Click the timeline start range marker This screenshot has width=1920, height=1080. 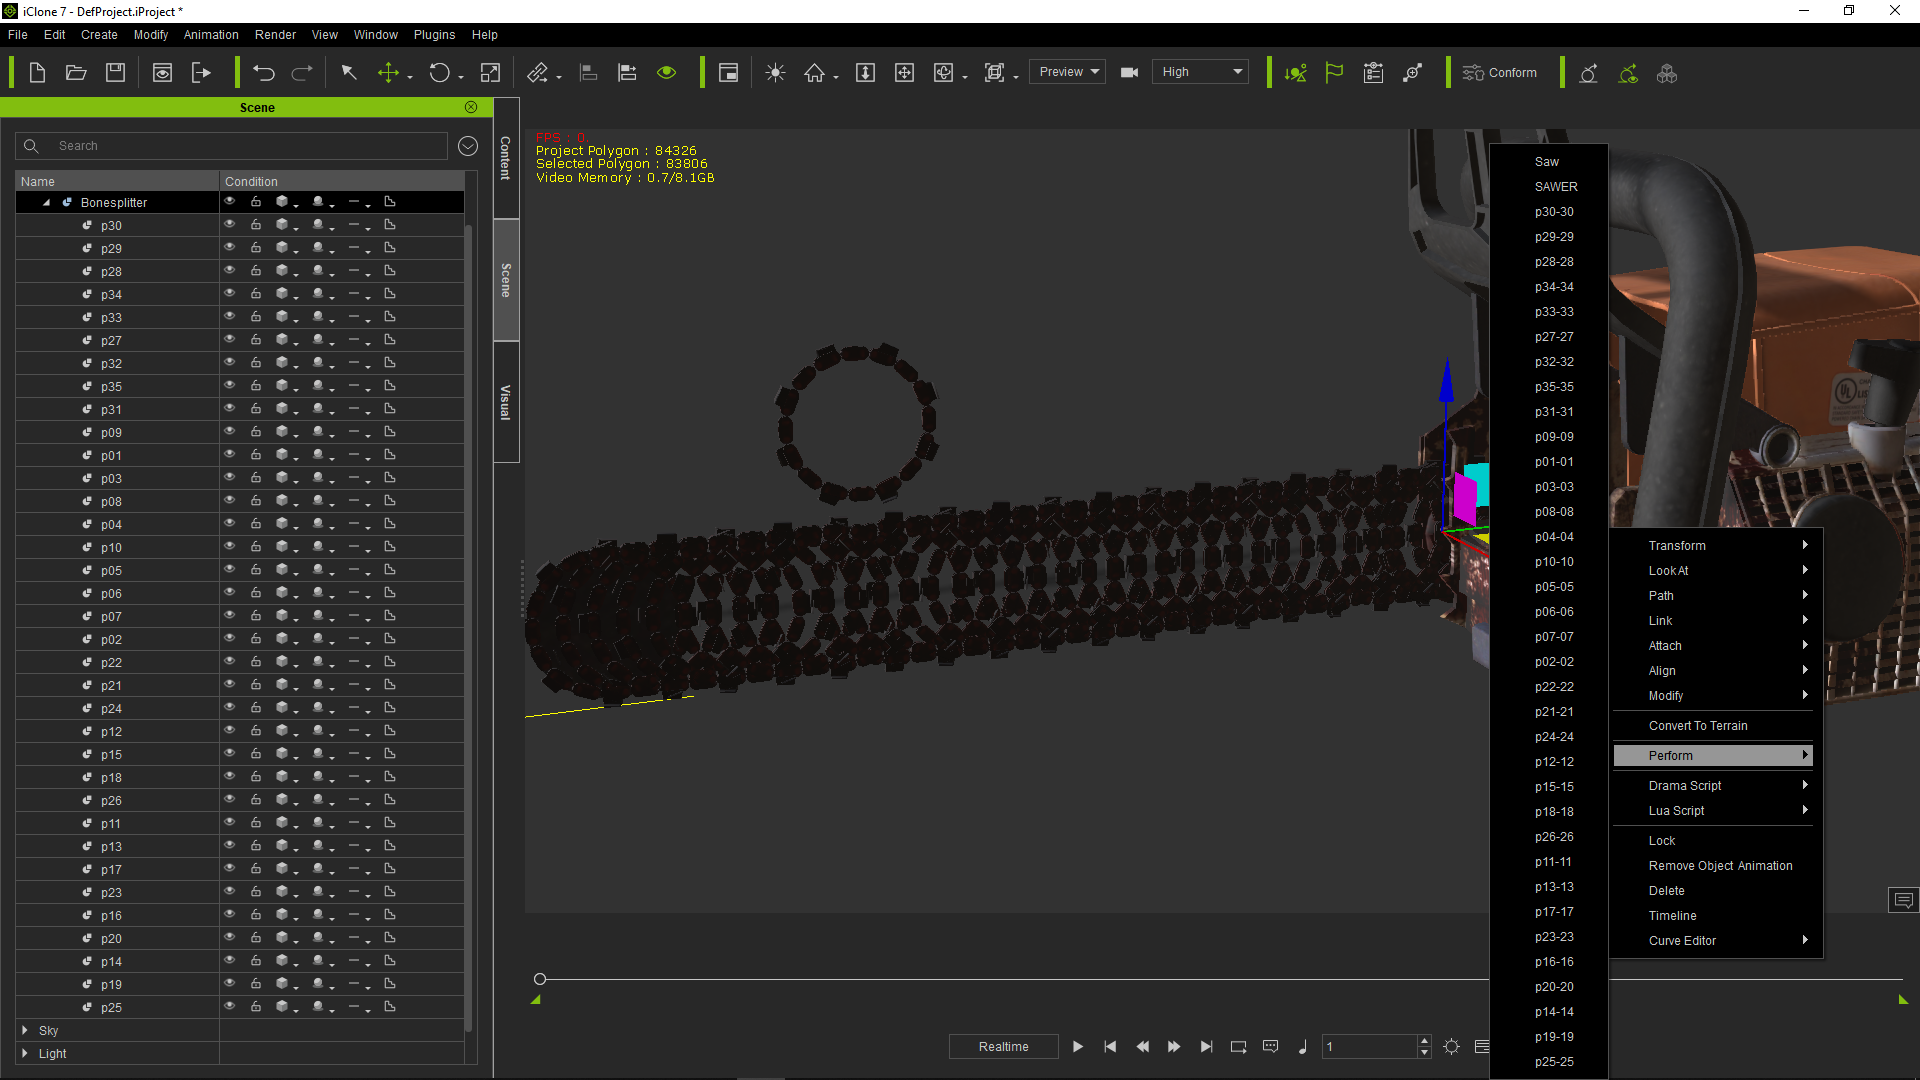(x=536, y=999)
